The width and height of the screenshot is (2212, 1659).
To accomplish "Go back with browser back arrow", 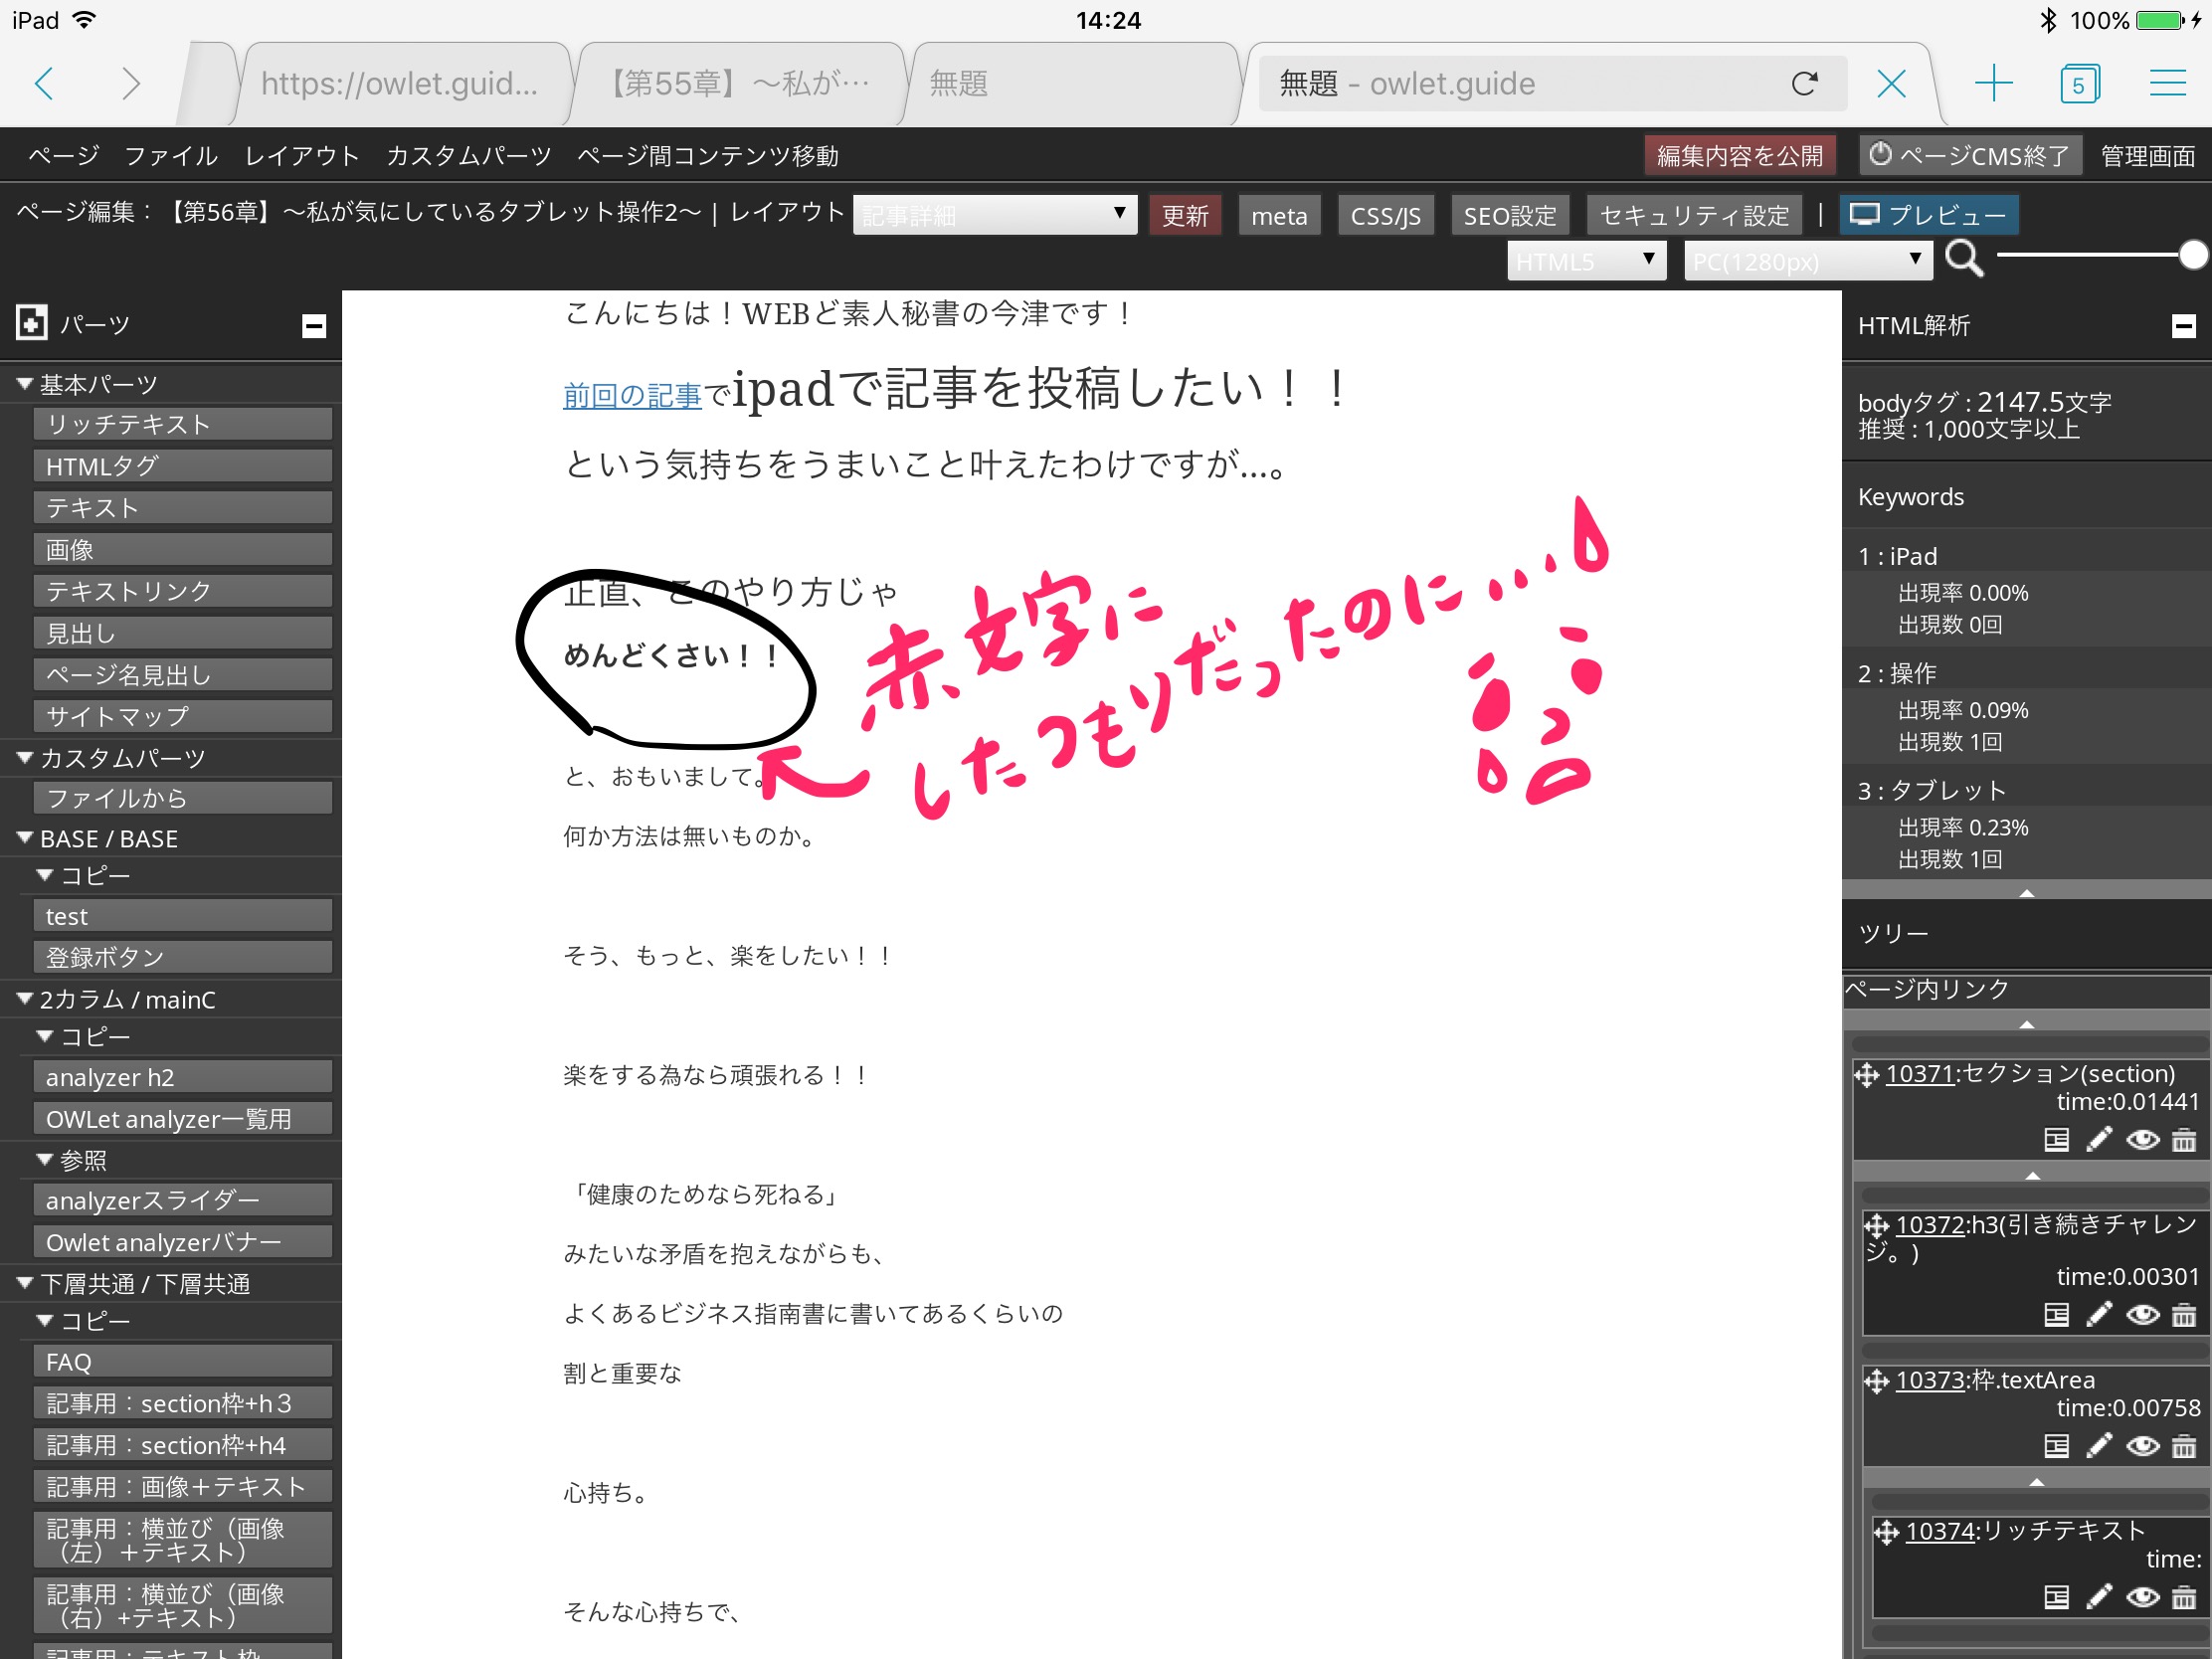I will click(x=44, y=83).
